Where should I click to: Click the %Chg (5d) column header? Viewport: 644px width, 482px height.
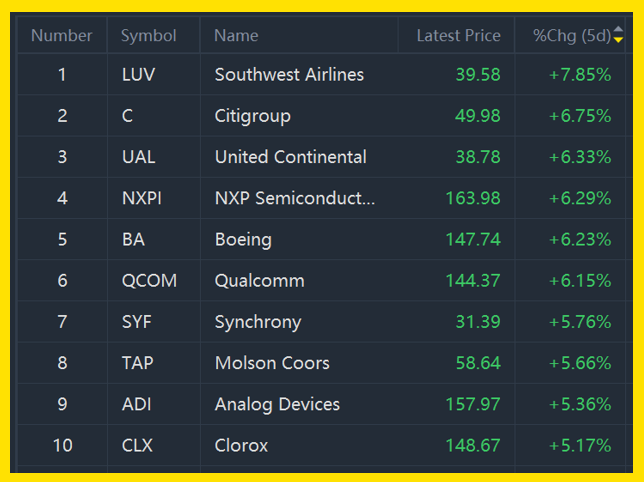(x=571, y=36)
